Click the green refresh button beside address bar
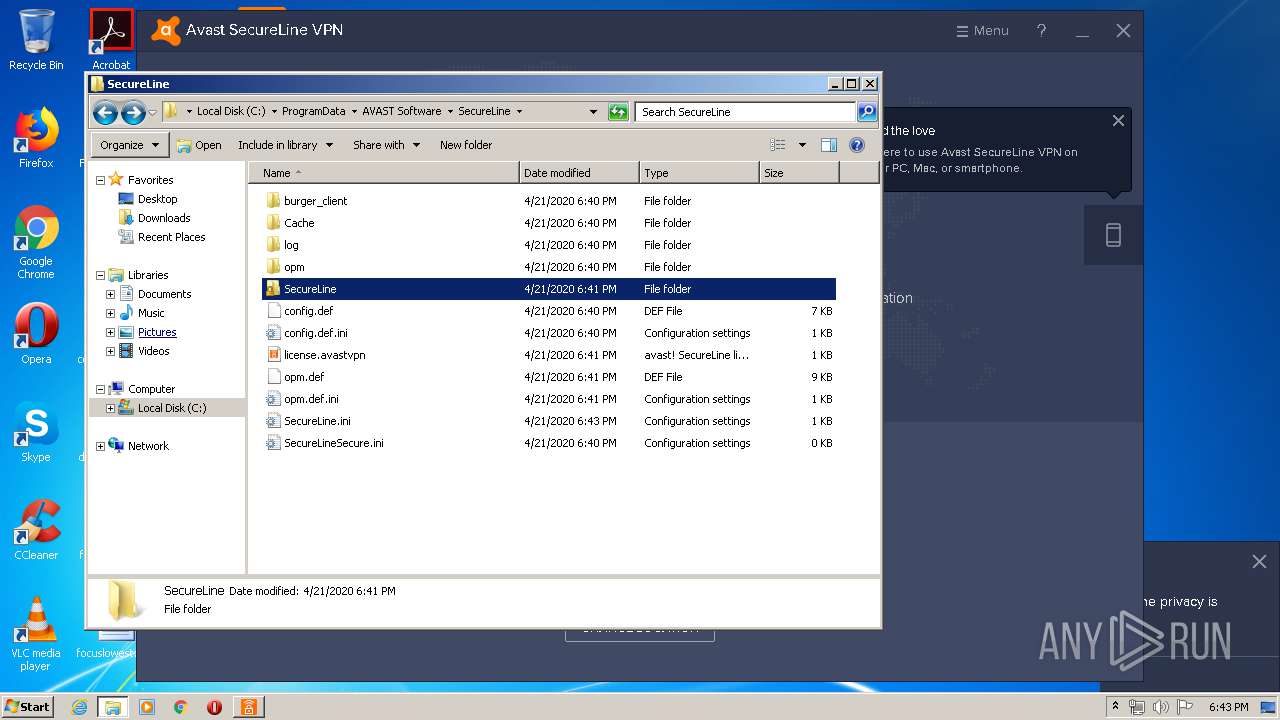The width and height of the screenshot is (1280, 720). pos(618,112)
